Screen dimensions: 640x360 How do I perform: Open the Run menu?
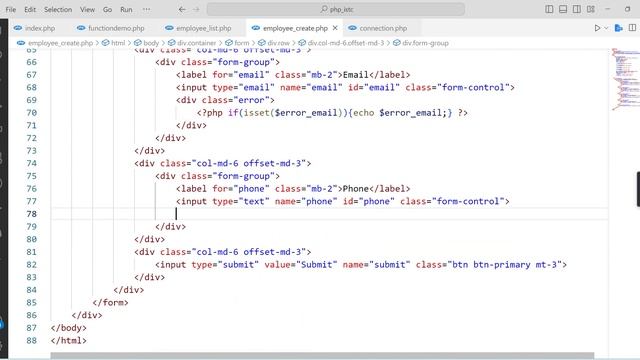click(126, 9)
